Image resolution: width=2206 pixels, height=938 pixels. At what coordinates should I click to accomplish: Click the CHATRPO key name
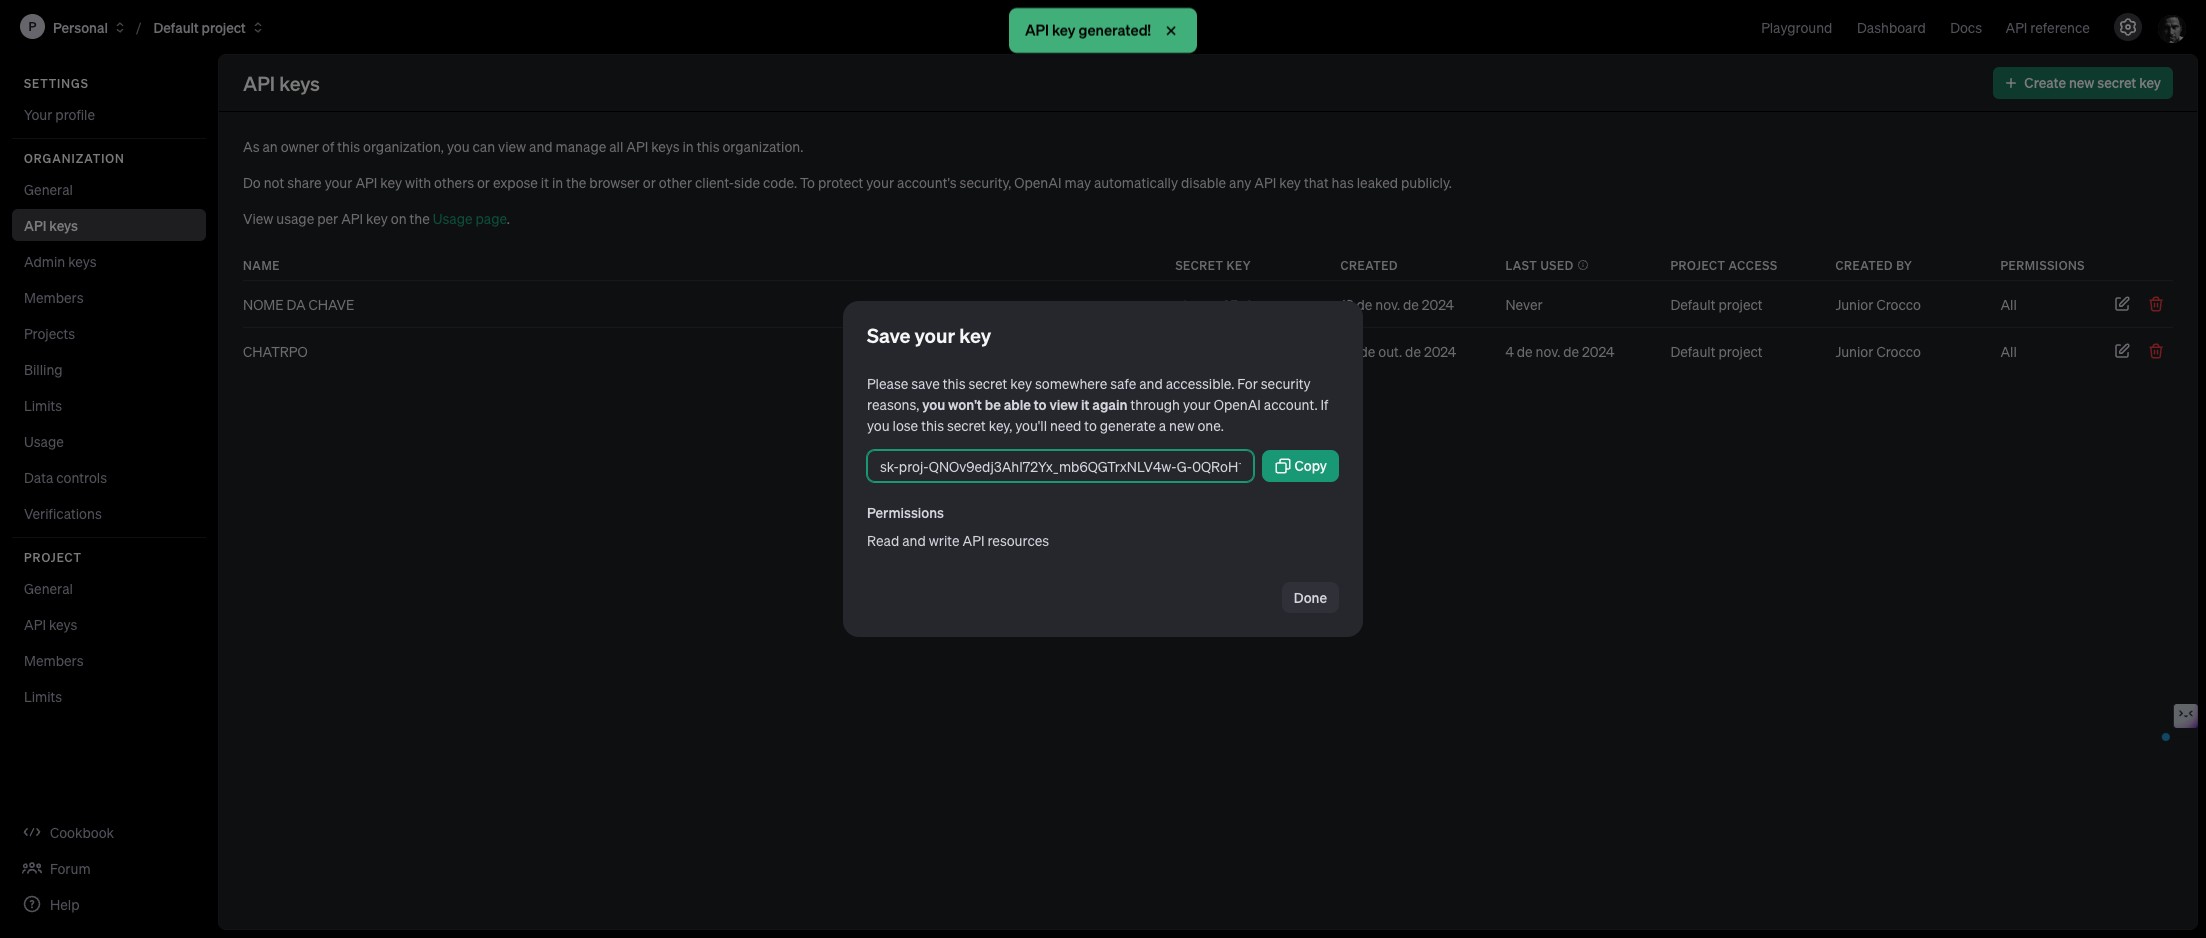click(x=275, y=352)
